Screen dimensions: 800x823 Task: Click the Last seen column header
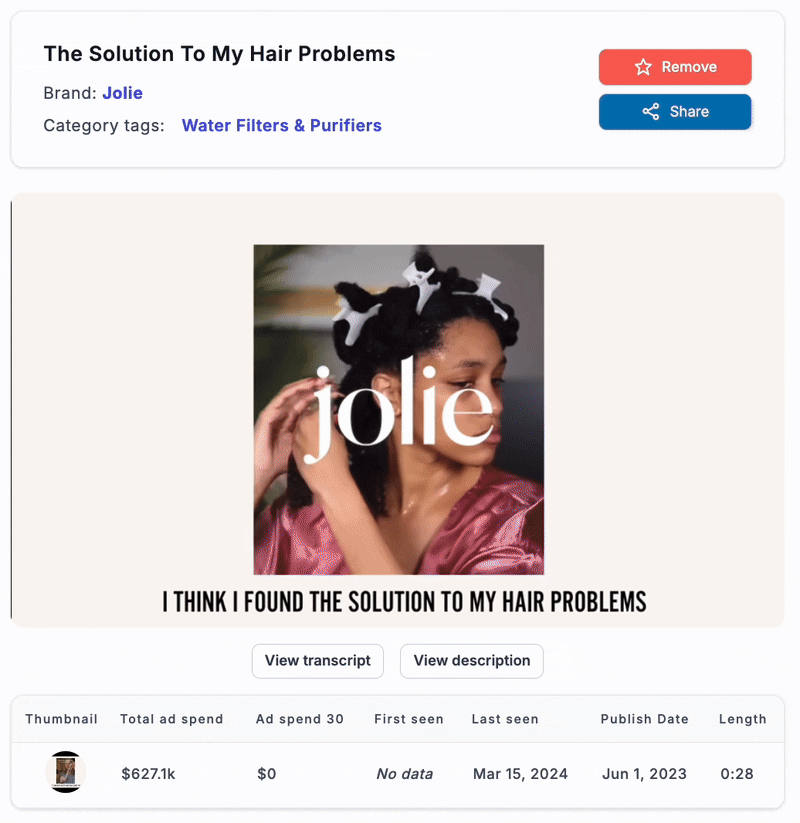pyautogui.click(x=505, y=719)
